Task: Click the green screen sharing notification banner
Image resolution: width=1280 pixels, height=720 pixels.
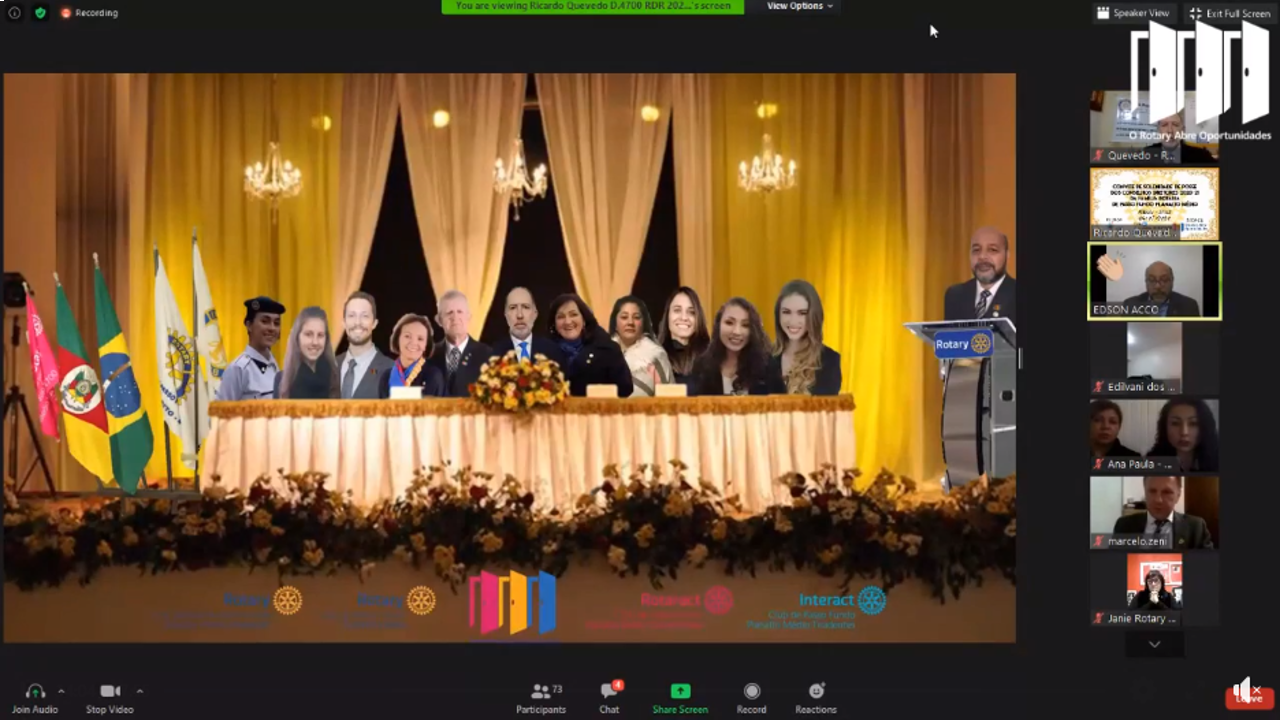Action: pyautogui.click(x=592, y=6)
